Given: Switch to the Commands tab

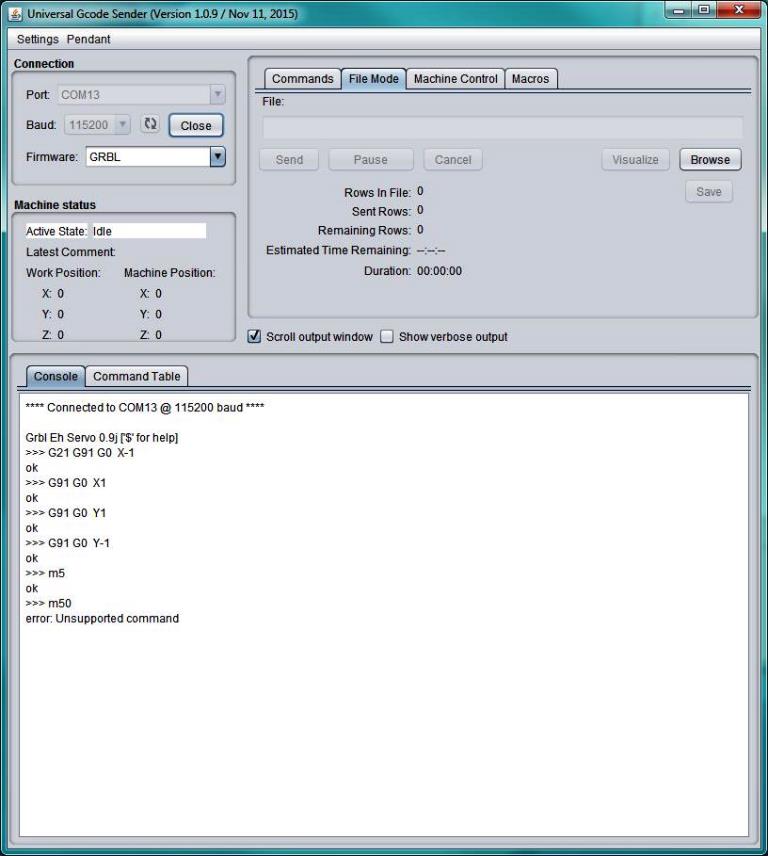Looking at the screenshot, I should tap(302, 79).
